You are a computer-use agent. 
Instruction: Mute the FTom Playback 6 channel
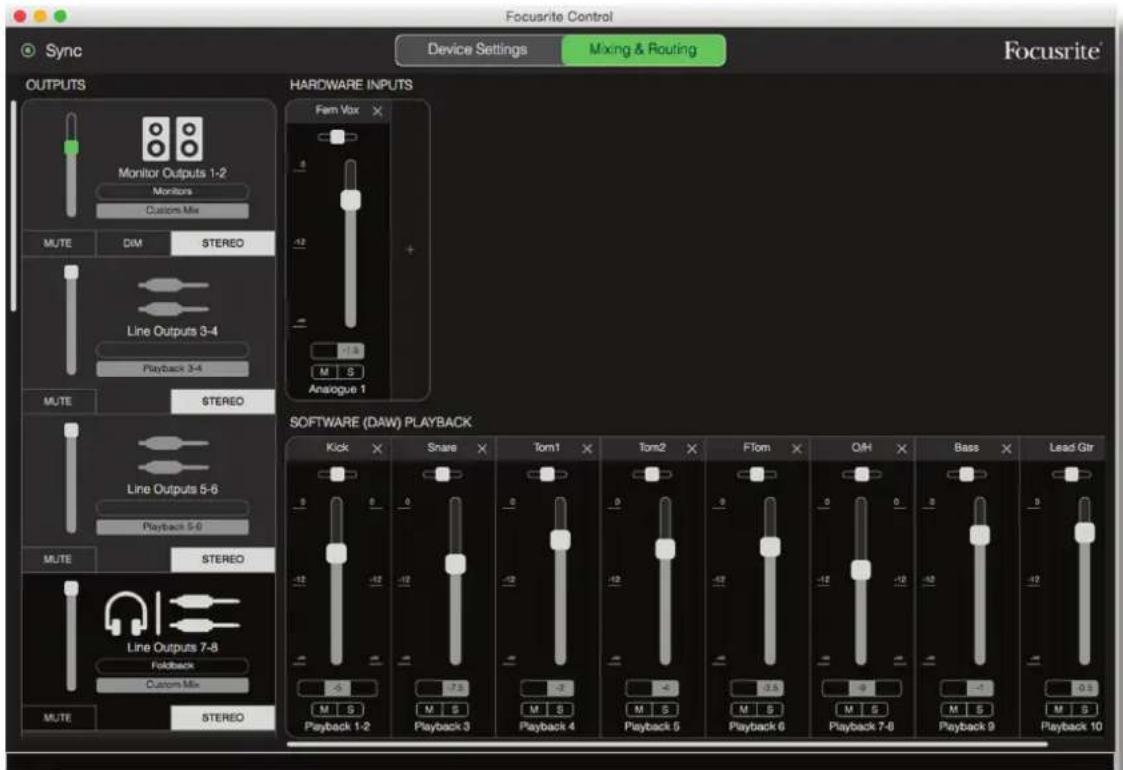pos(744,709)
